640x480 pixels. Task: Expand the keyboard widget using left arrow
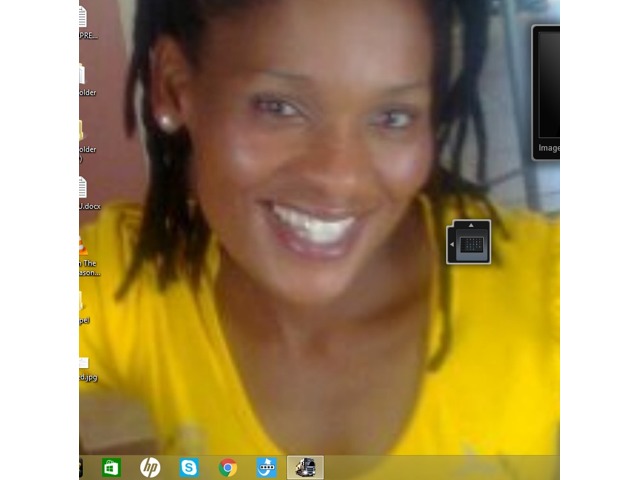coord(451,245)
